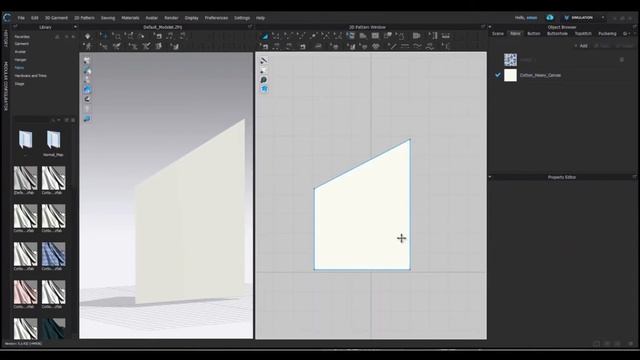
Task: Open the Materials menu
Action: click(x=131, y=18)
